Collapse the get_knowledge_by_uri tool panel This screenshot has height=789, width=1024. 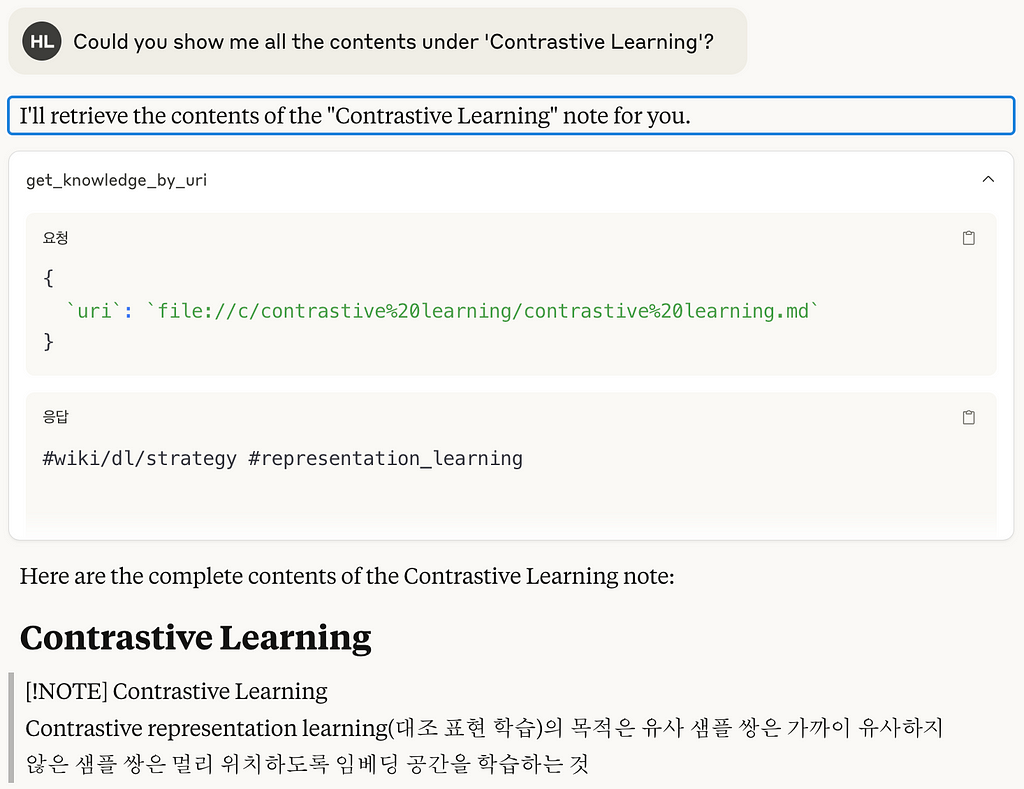click(988, 179)
